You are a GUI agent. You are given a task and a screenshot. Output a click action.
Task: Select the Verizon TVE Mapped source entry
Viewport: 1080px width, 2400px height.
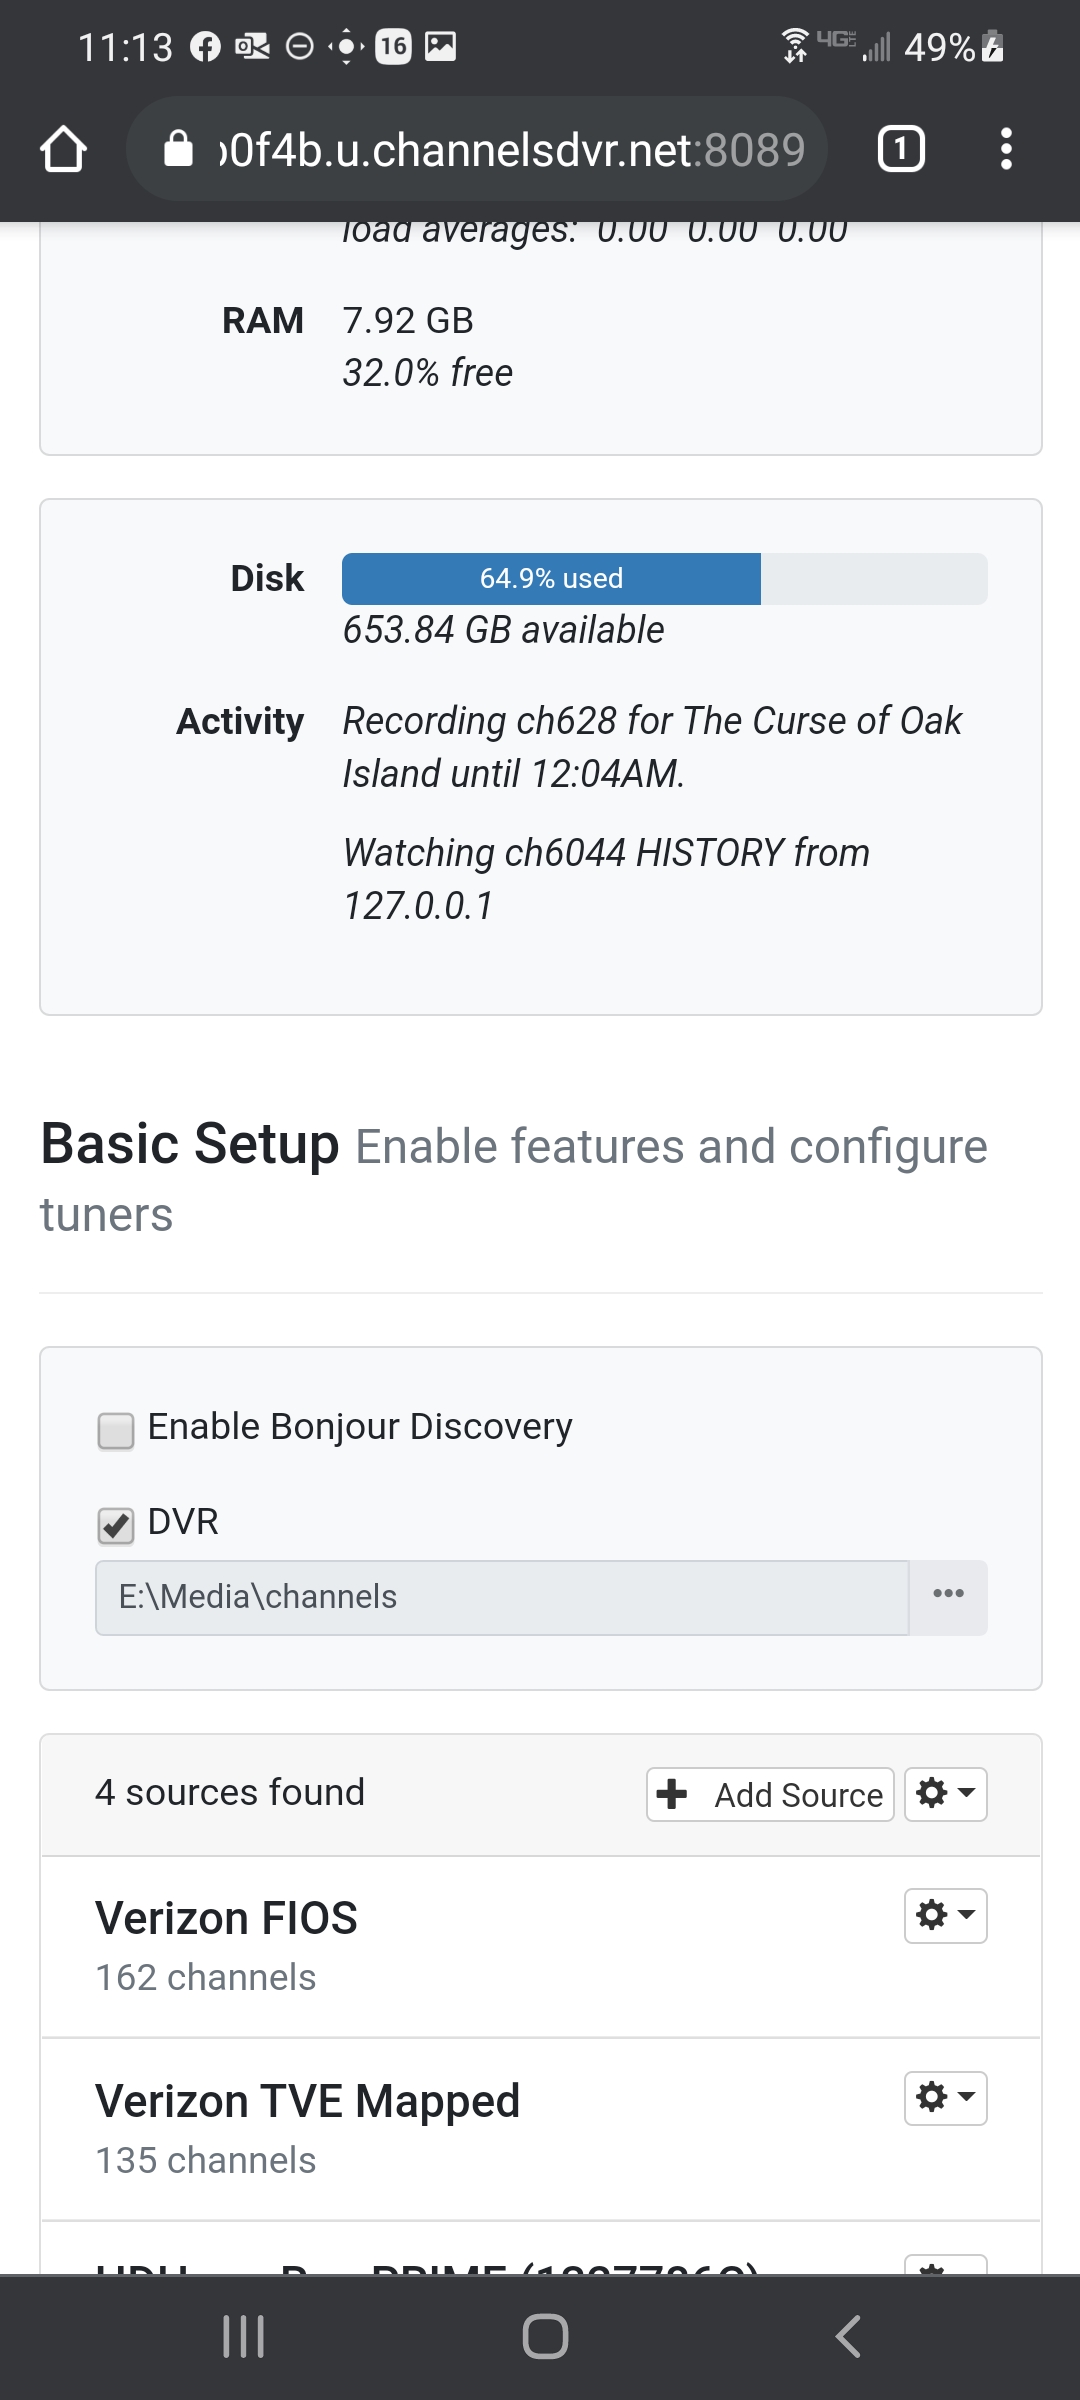307,2101
